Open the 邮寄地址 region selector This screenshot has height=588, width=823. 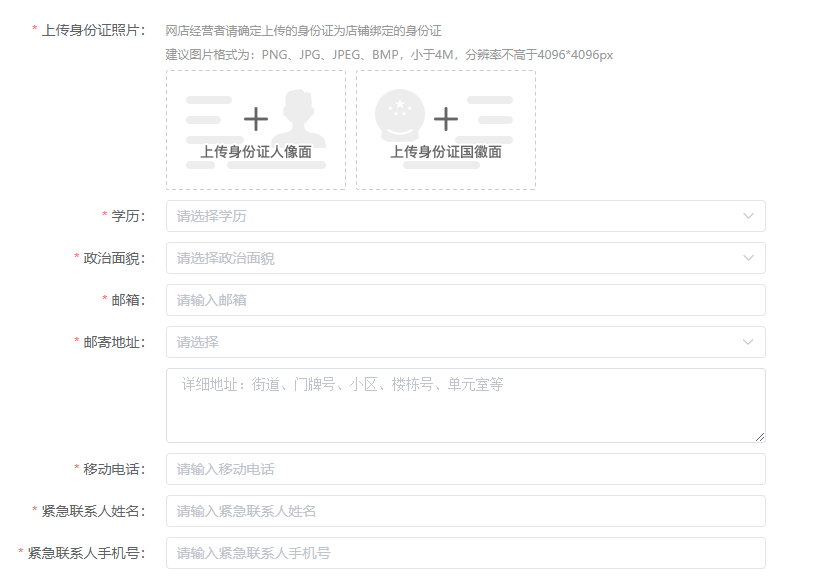click(450, 342)
